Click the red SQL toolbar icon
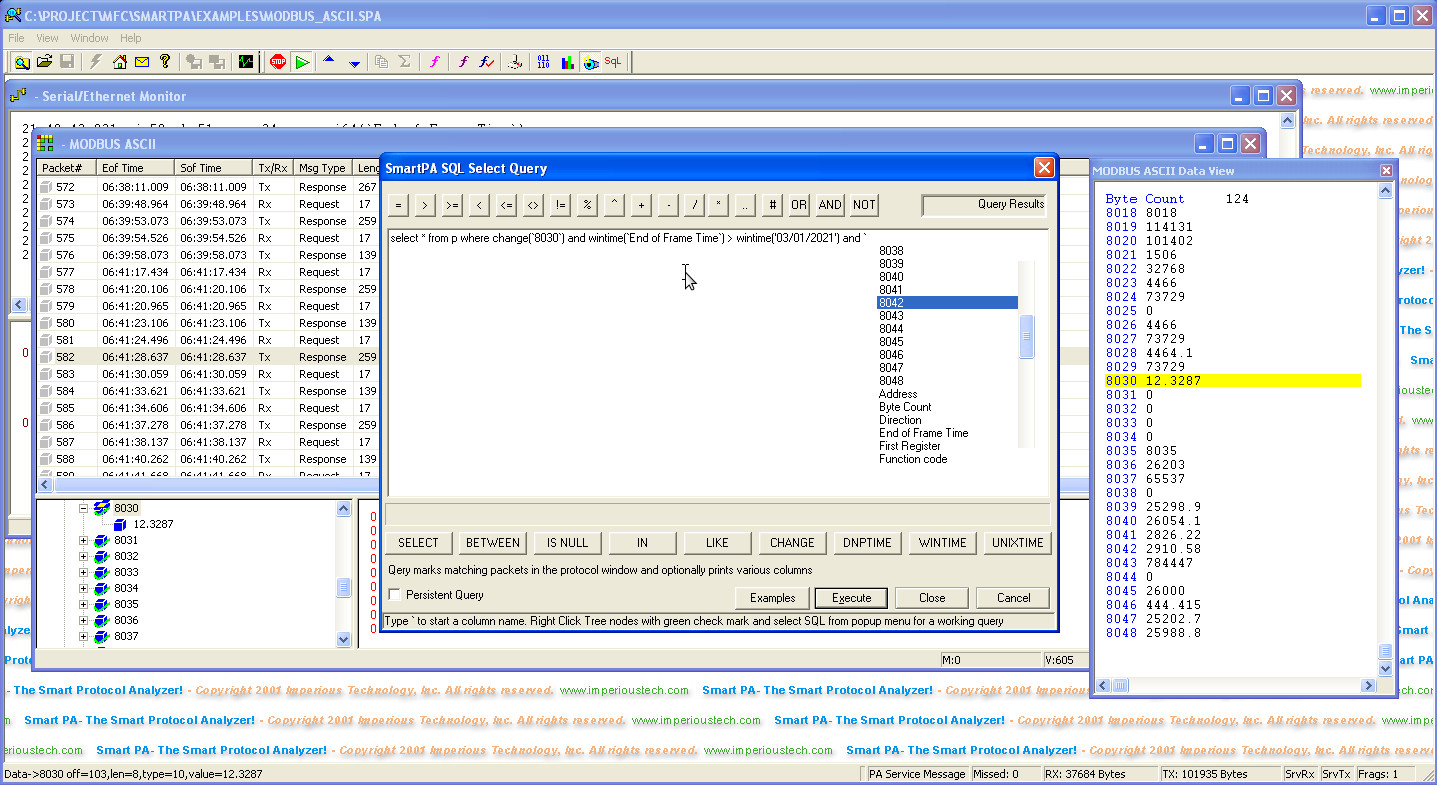 point(613,62)
